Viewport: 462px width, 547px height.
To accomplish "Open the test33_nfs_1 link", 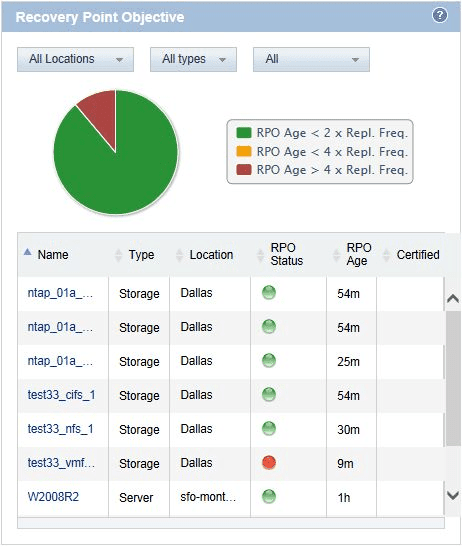I will click(60, 429).
